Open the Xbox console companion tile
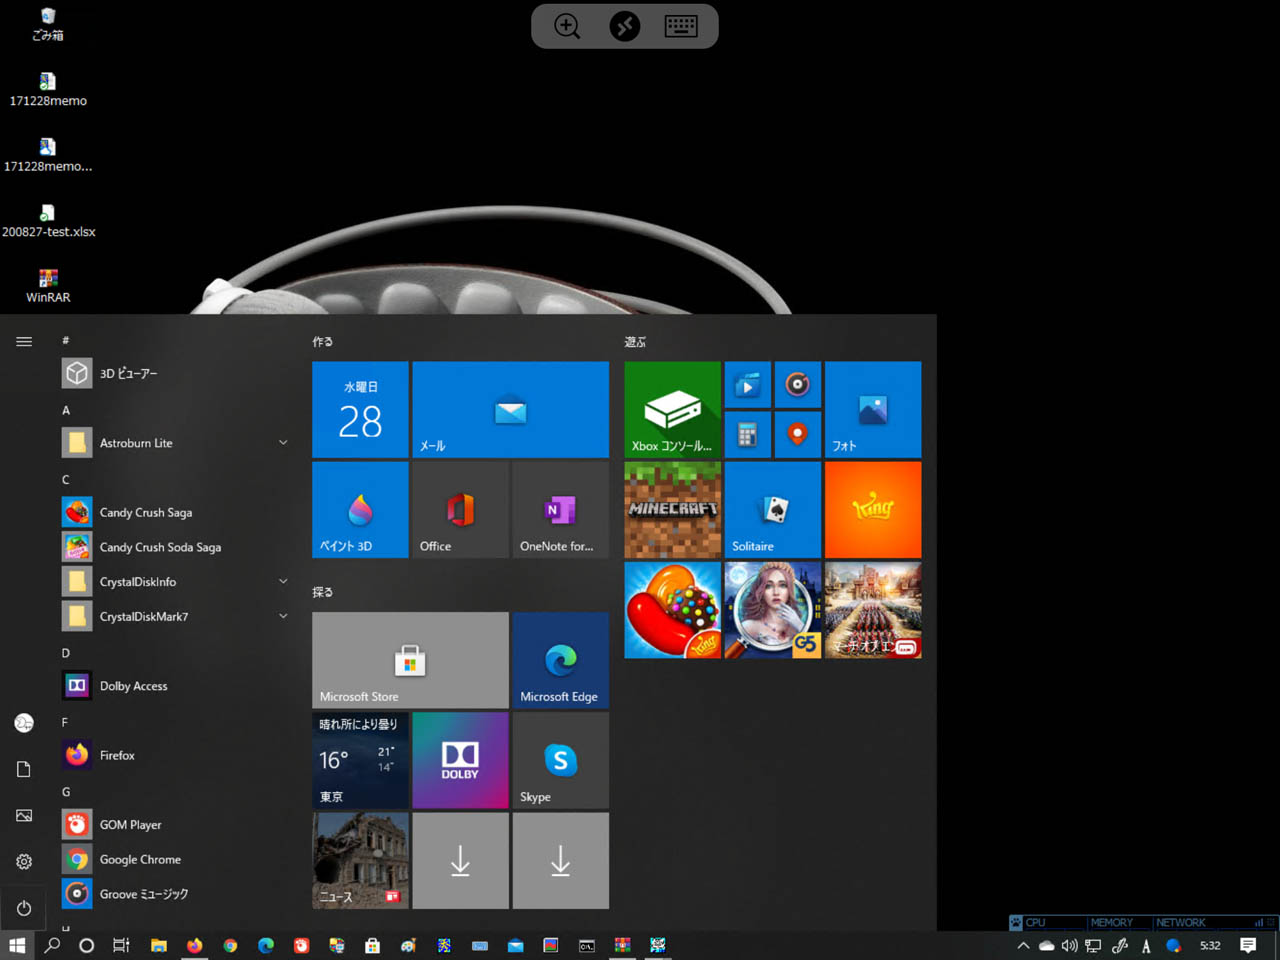 coord(672,410)
